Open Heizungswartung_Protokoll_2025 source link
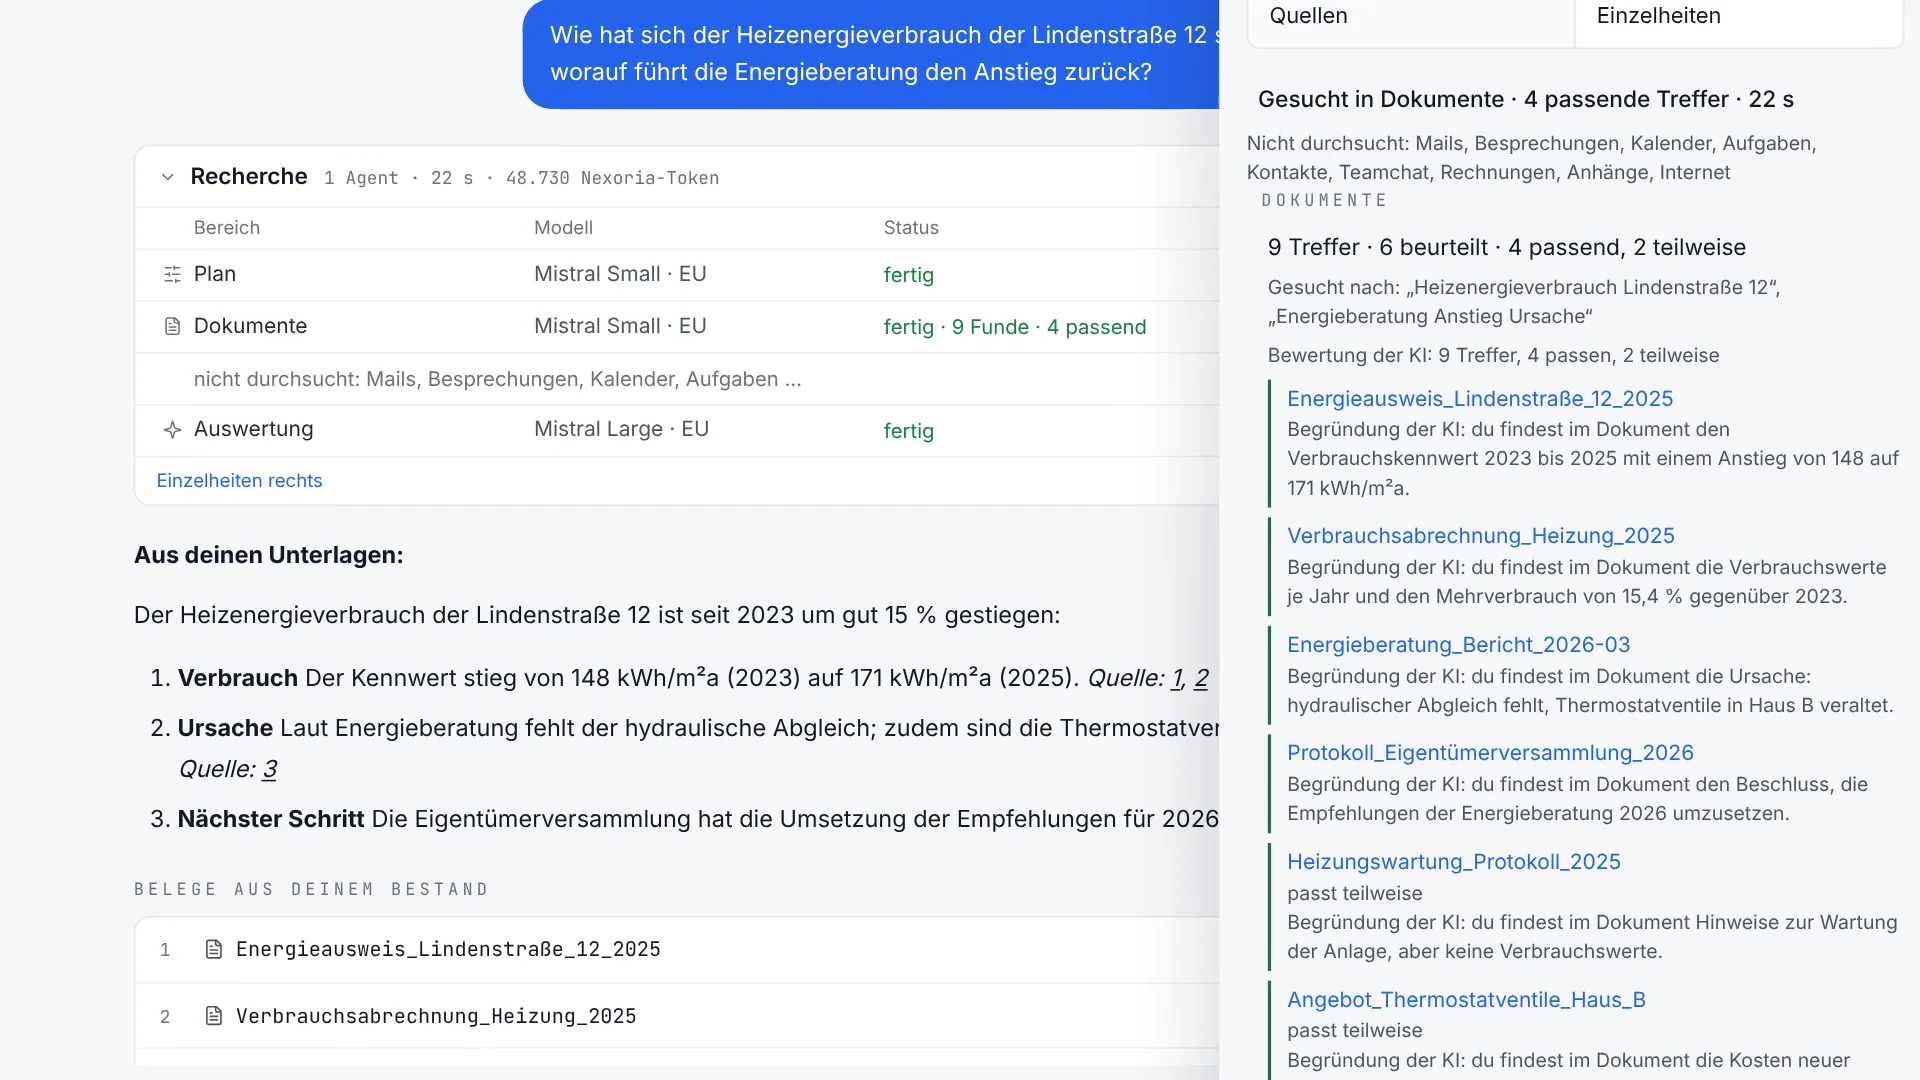The width and height of the screenshot is (1920, 1080). coord(1454,862)
